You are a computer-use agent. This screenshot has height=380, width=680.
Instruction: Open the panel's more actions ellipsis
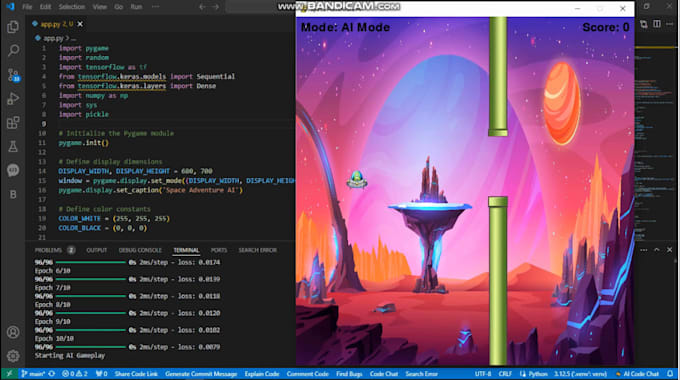click(644, 250)
